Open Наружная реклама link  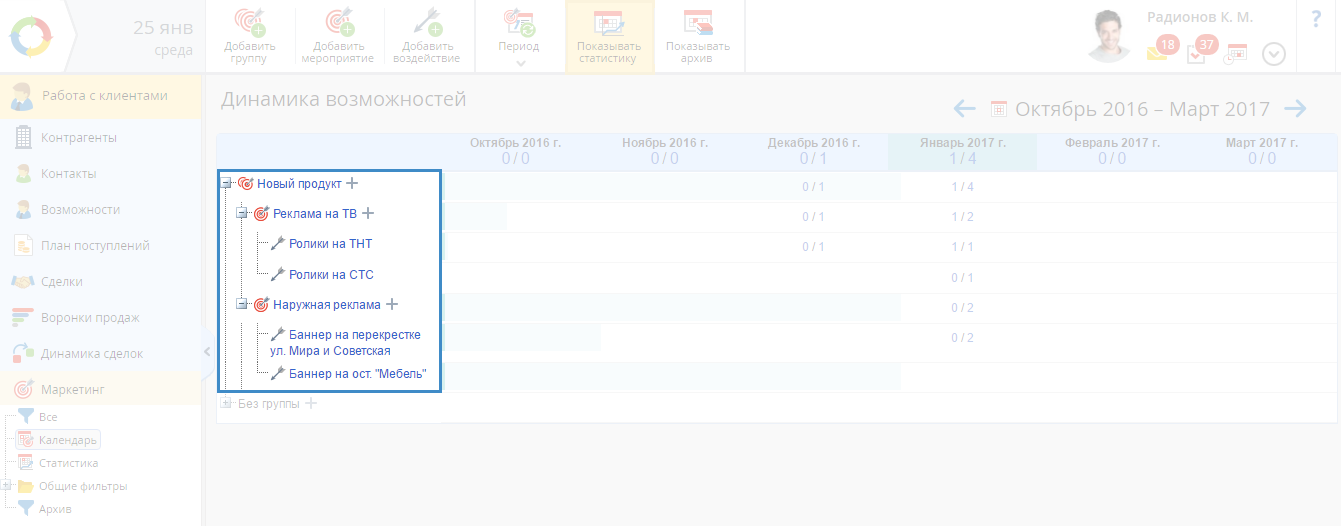pos(327,305)
